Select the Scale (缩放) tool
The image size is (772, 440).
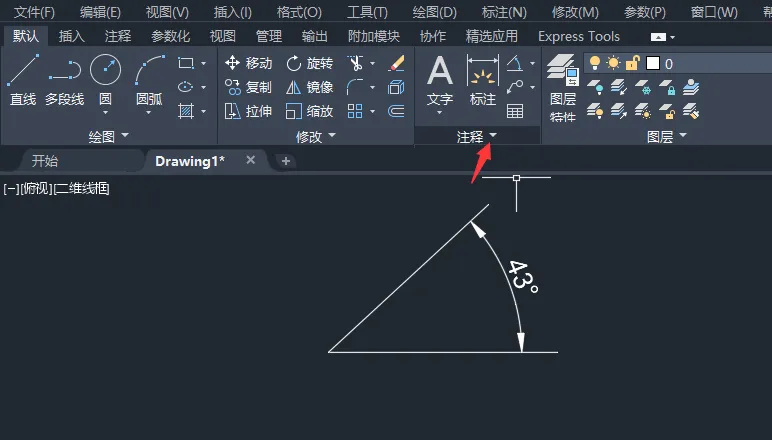point(310,111)
